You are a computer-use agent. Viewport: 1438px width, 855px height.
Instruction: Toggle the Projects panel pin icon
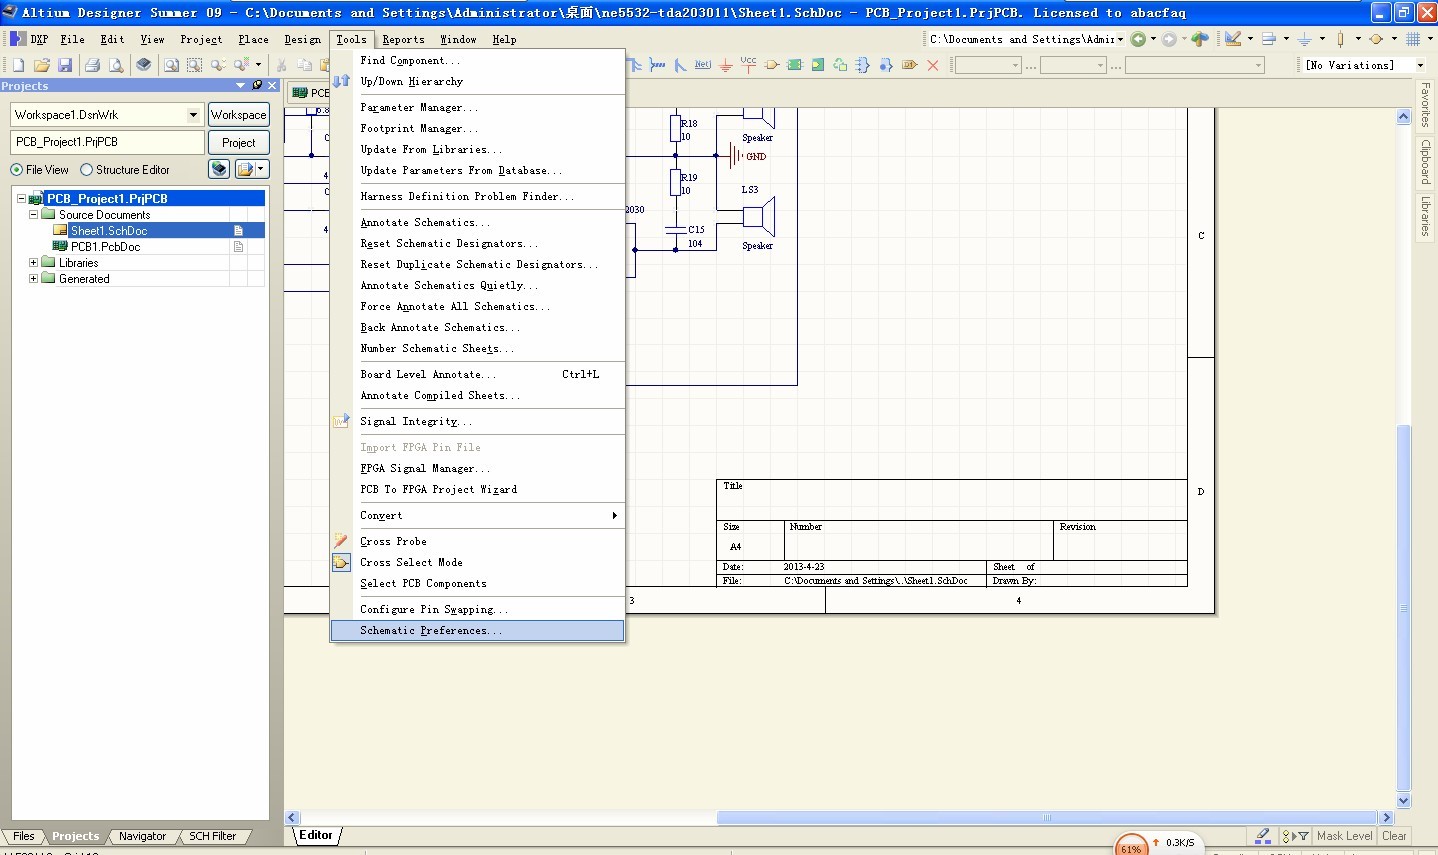pyautogui.click(x=257, y=86)
